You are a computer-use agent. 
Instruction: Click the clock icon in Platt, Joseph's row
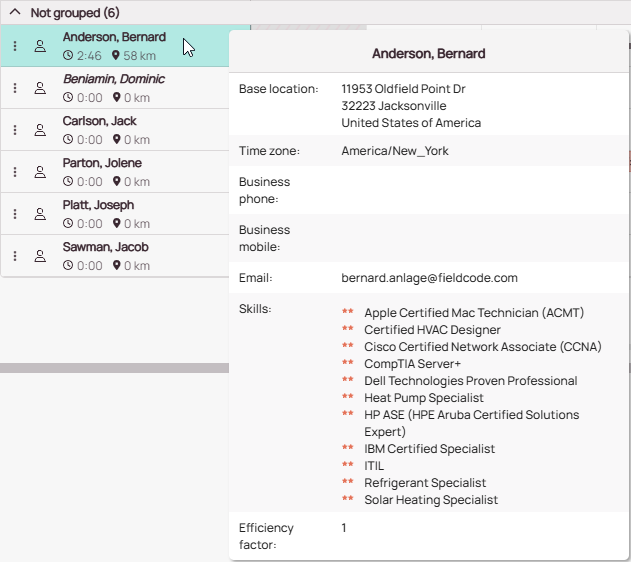(x=68, y=223)
